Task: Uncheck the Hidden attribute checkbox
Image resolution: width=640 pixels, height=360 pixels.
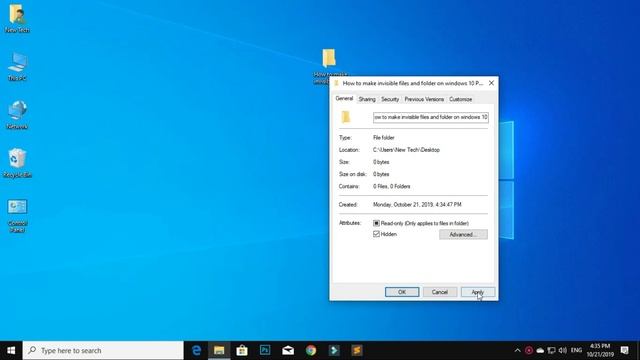Action: [376, 234]
